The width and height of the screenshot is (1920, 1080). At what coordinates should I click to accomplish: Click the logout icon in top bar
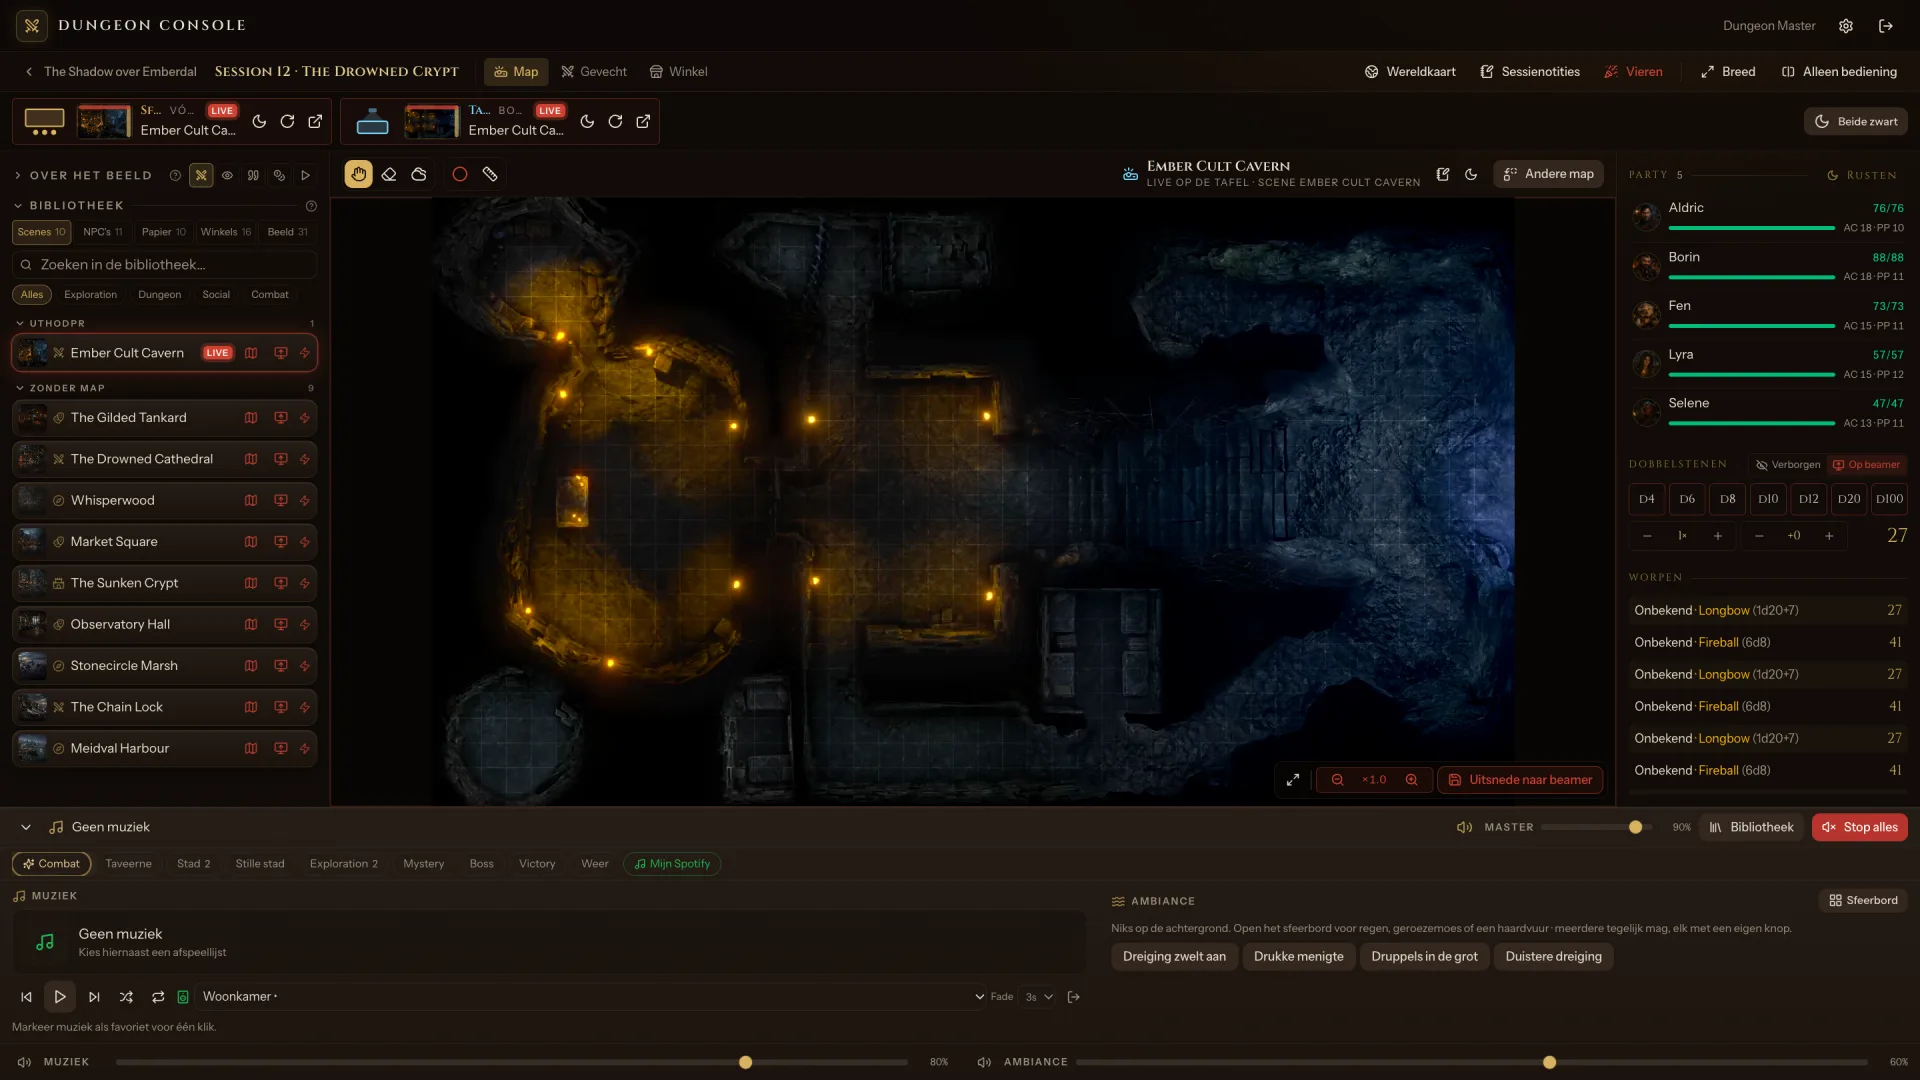(1886, 26)
